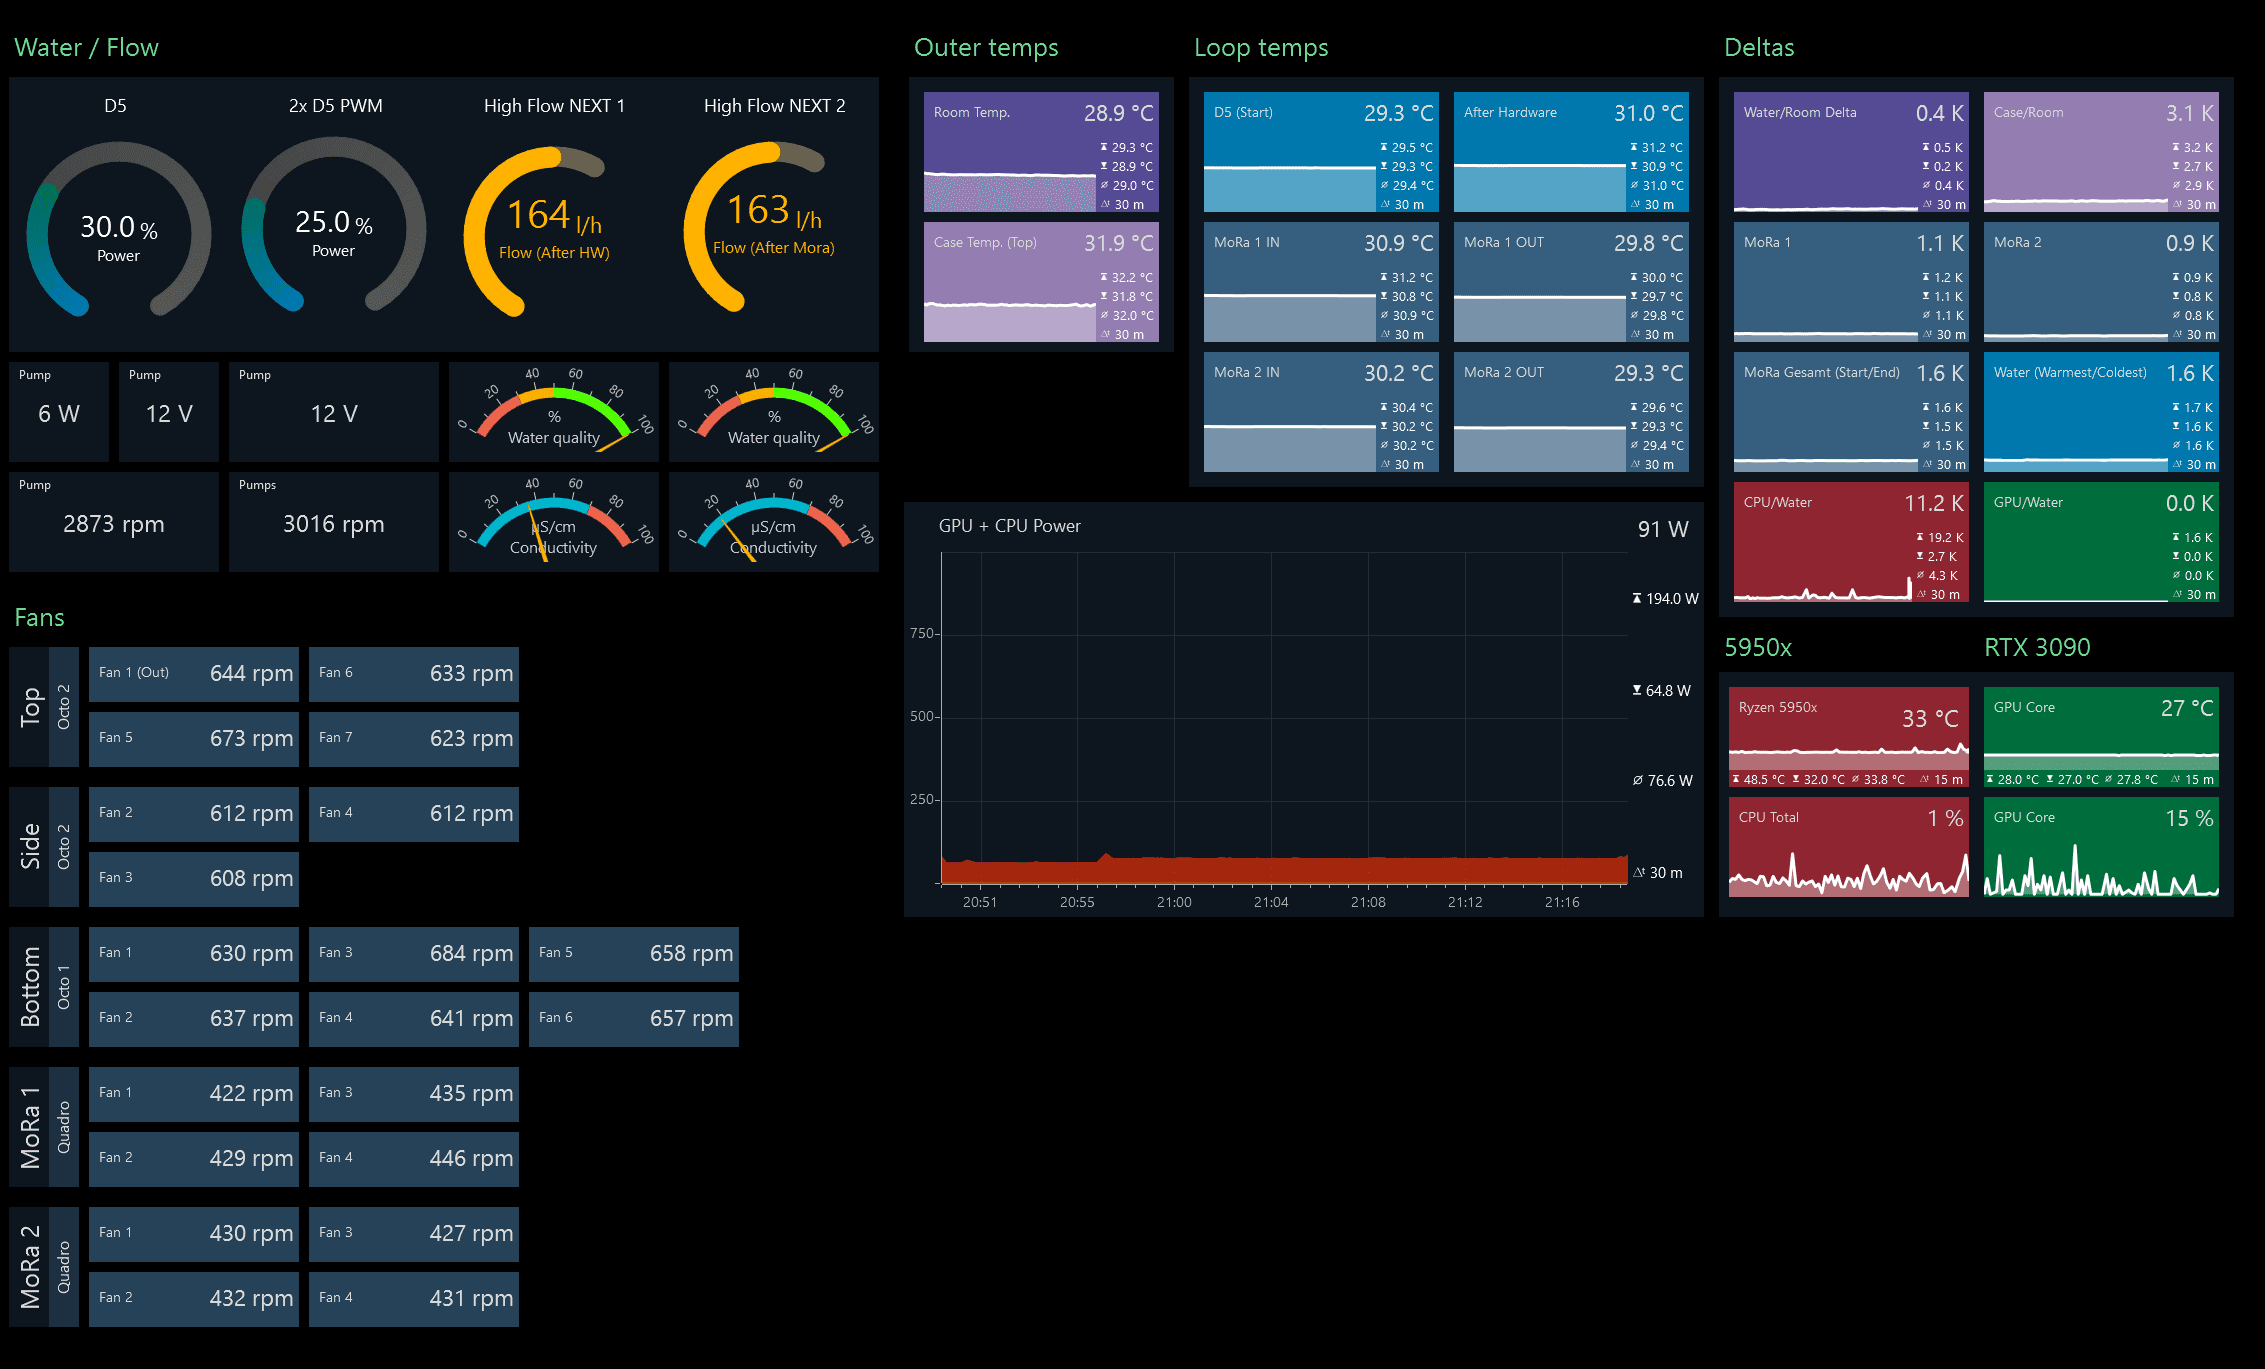
Task: Select the Ryzen 5950x temperature tile
Action: click(1848, 737)
